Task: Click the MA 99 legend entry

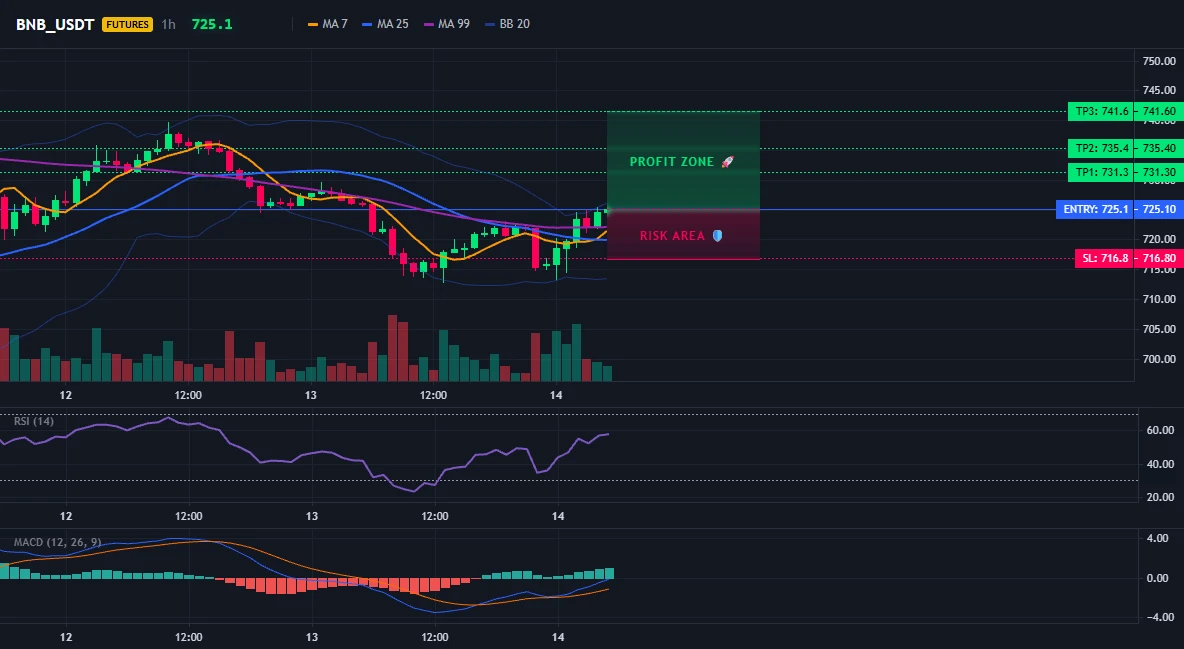Action: click(447, 24)
